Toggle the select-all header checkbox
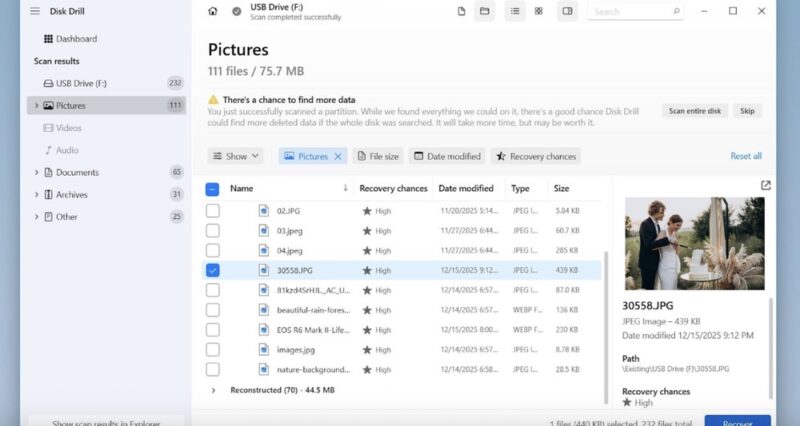The height and width of the screenshot is (426, 800). (x=213, y=188)
